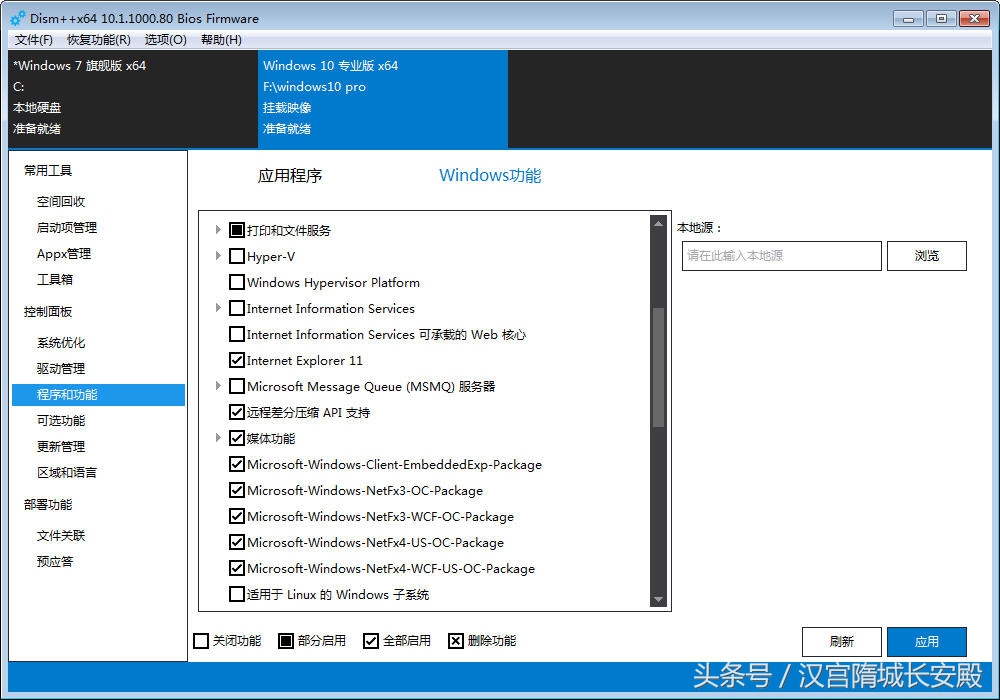Viewport: 1000px width, 700px height.
Task: Open the 帮助(H) menu
Action: [x=221, y=40]
